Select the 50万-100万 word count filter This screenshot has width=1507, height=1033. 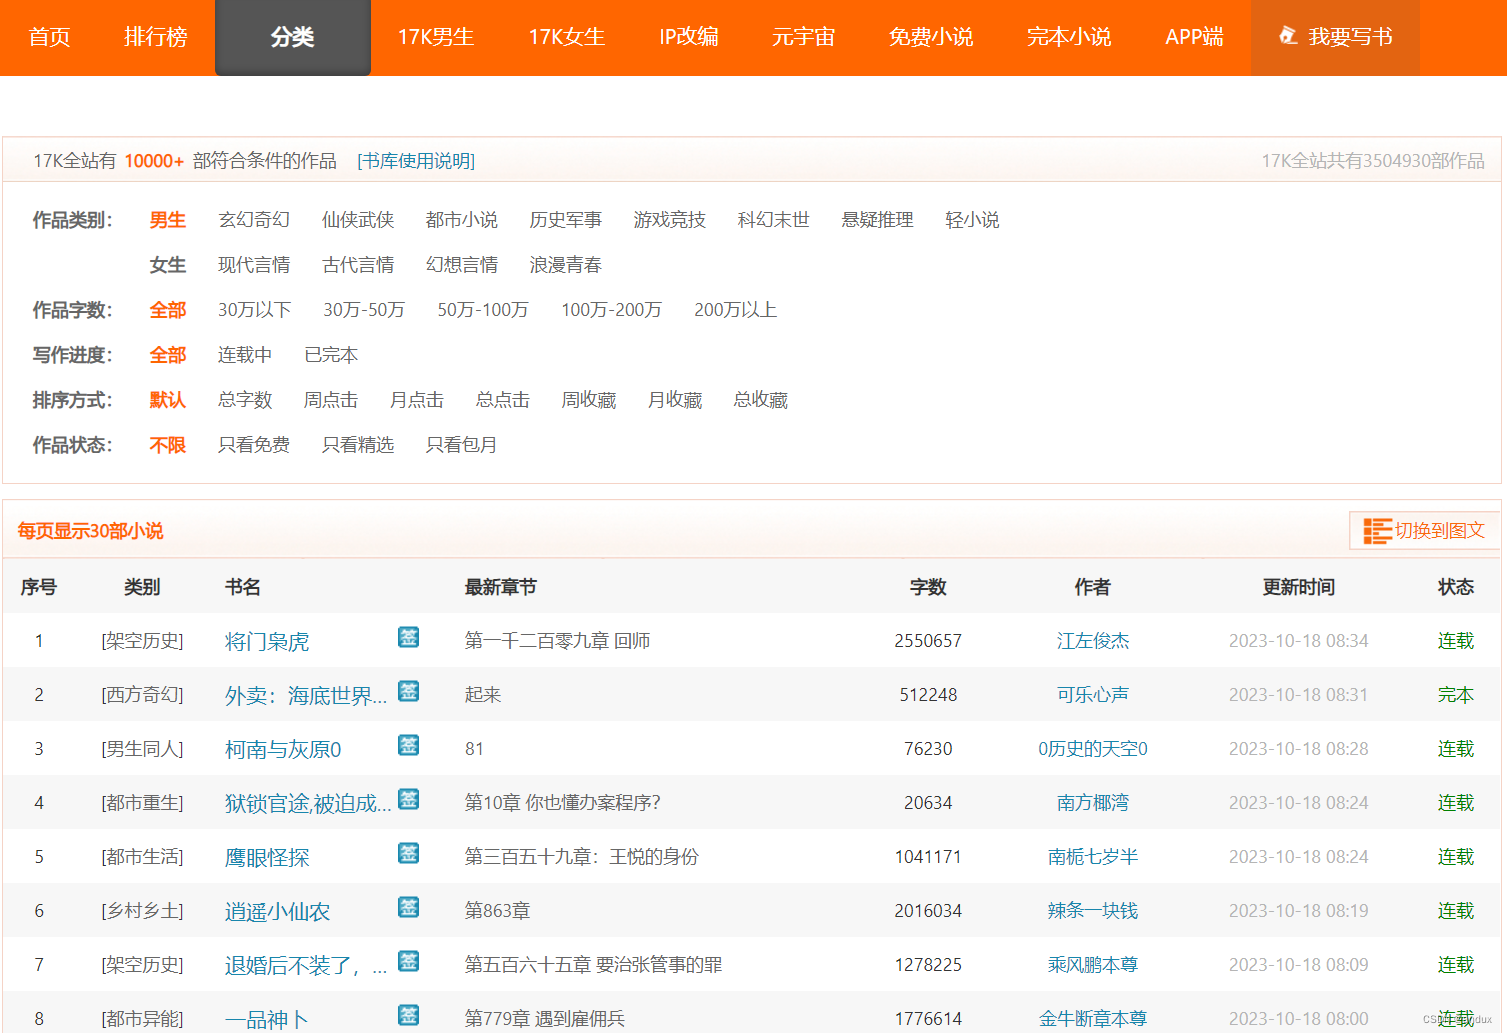[483, 310]
